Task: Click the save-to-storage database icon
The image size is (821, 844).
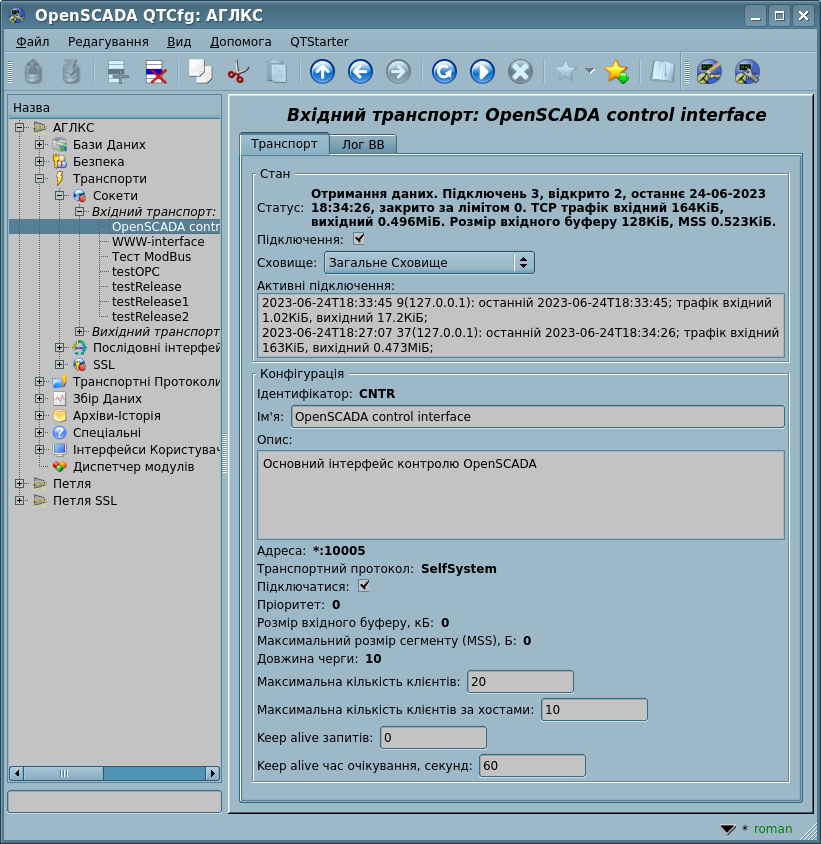Action: (71, 72)
